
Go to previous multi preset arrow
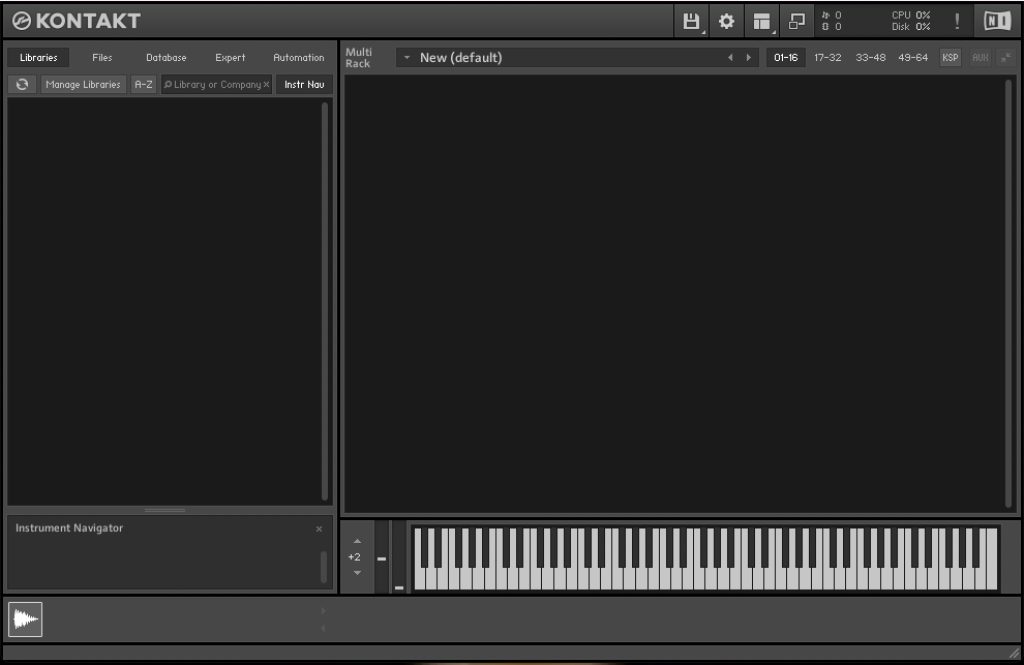[730, 57]
